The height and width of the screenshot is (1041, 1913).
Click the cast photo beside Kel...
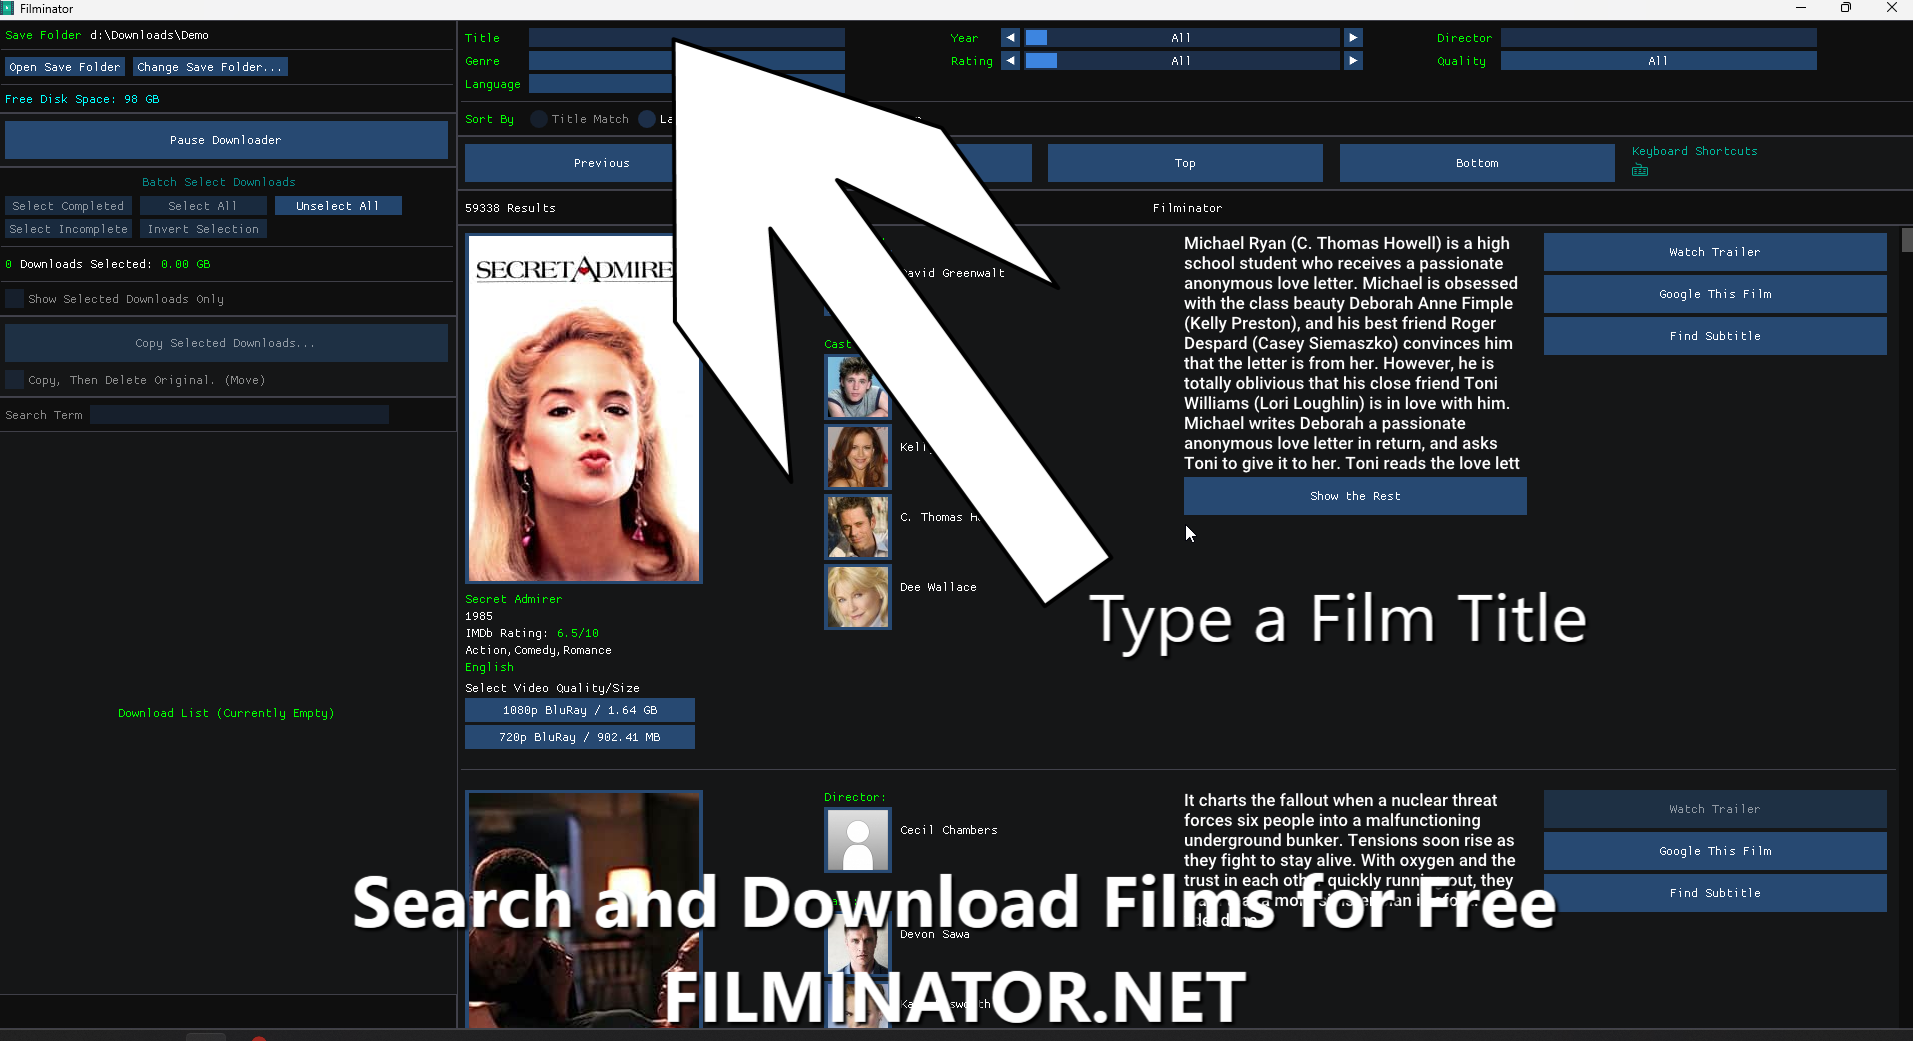[857, 456]
